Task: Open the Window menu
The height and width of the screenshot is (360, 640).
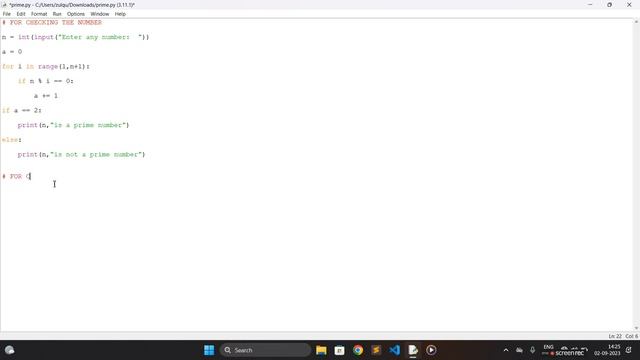Action: pyautogui.click(x=100, y=14)
